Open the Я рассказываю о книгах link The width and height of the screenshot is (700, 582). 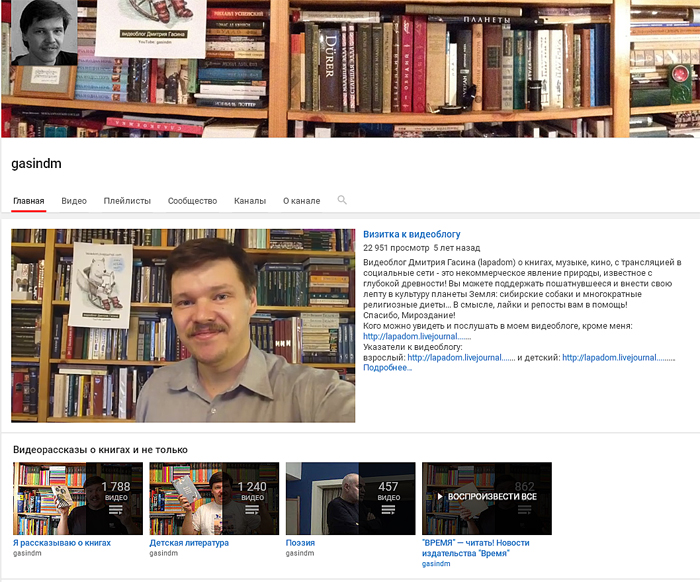62,543
